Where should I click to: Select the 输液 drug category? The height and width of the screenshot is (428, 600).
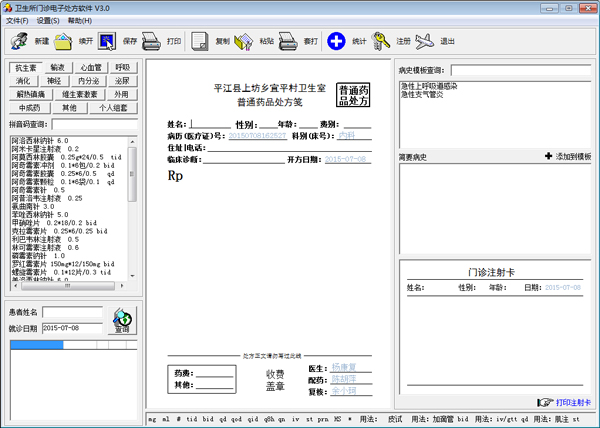57,68
